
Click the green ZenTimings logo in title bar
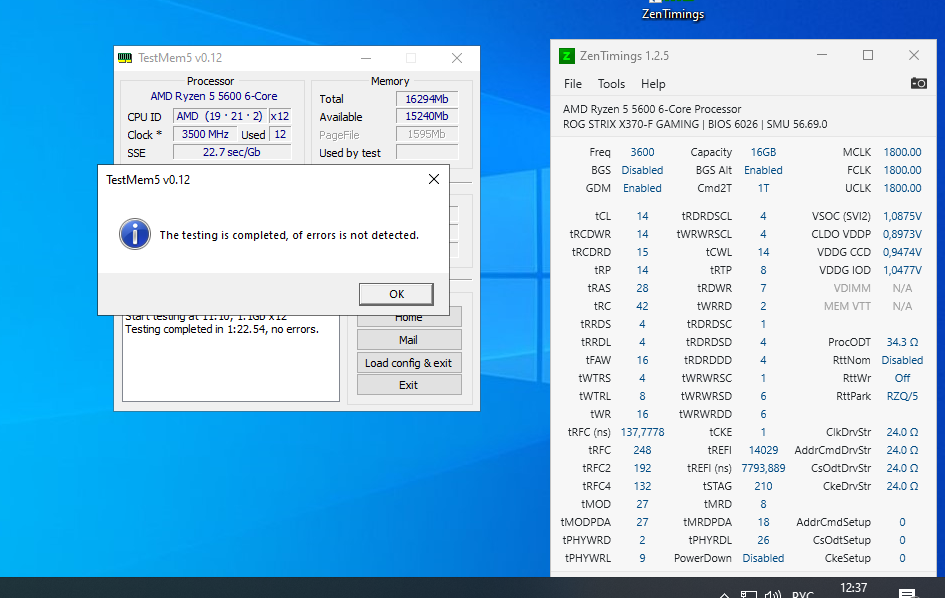pyautogui.click(x=567, y=56)
